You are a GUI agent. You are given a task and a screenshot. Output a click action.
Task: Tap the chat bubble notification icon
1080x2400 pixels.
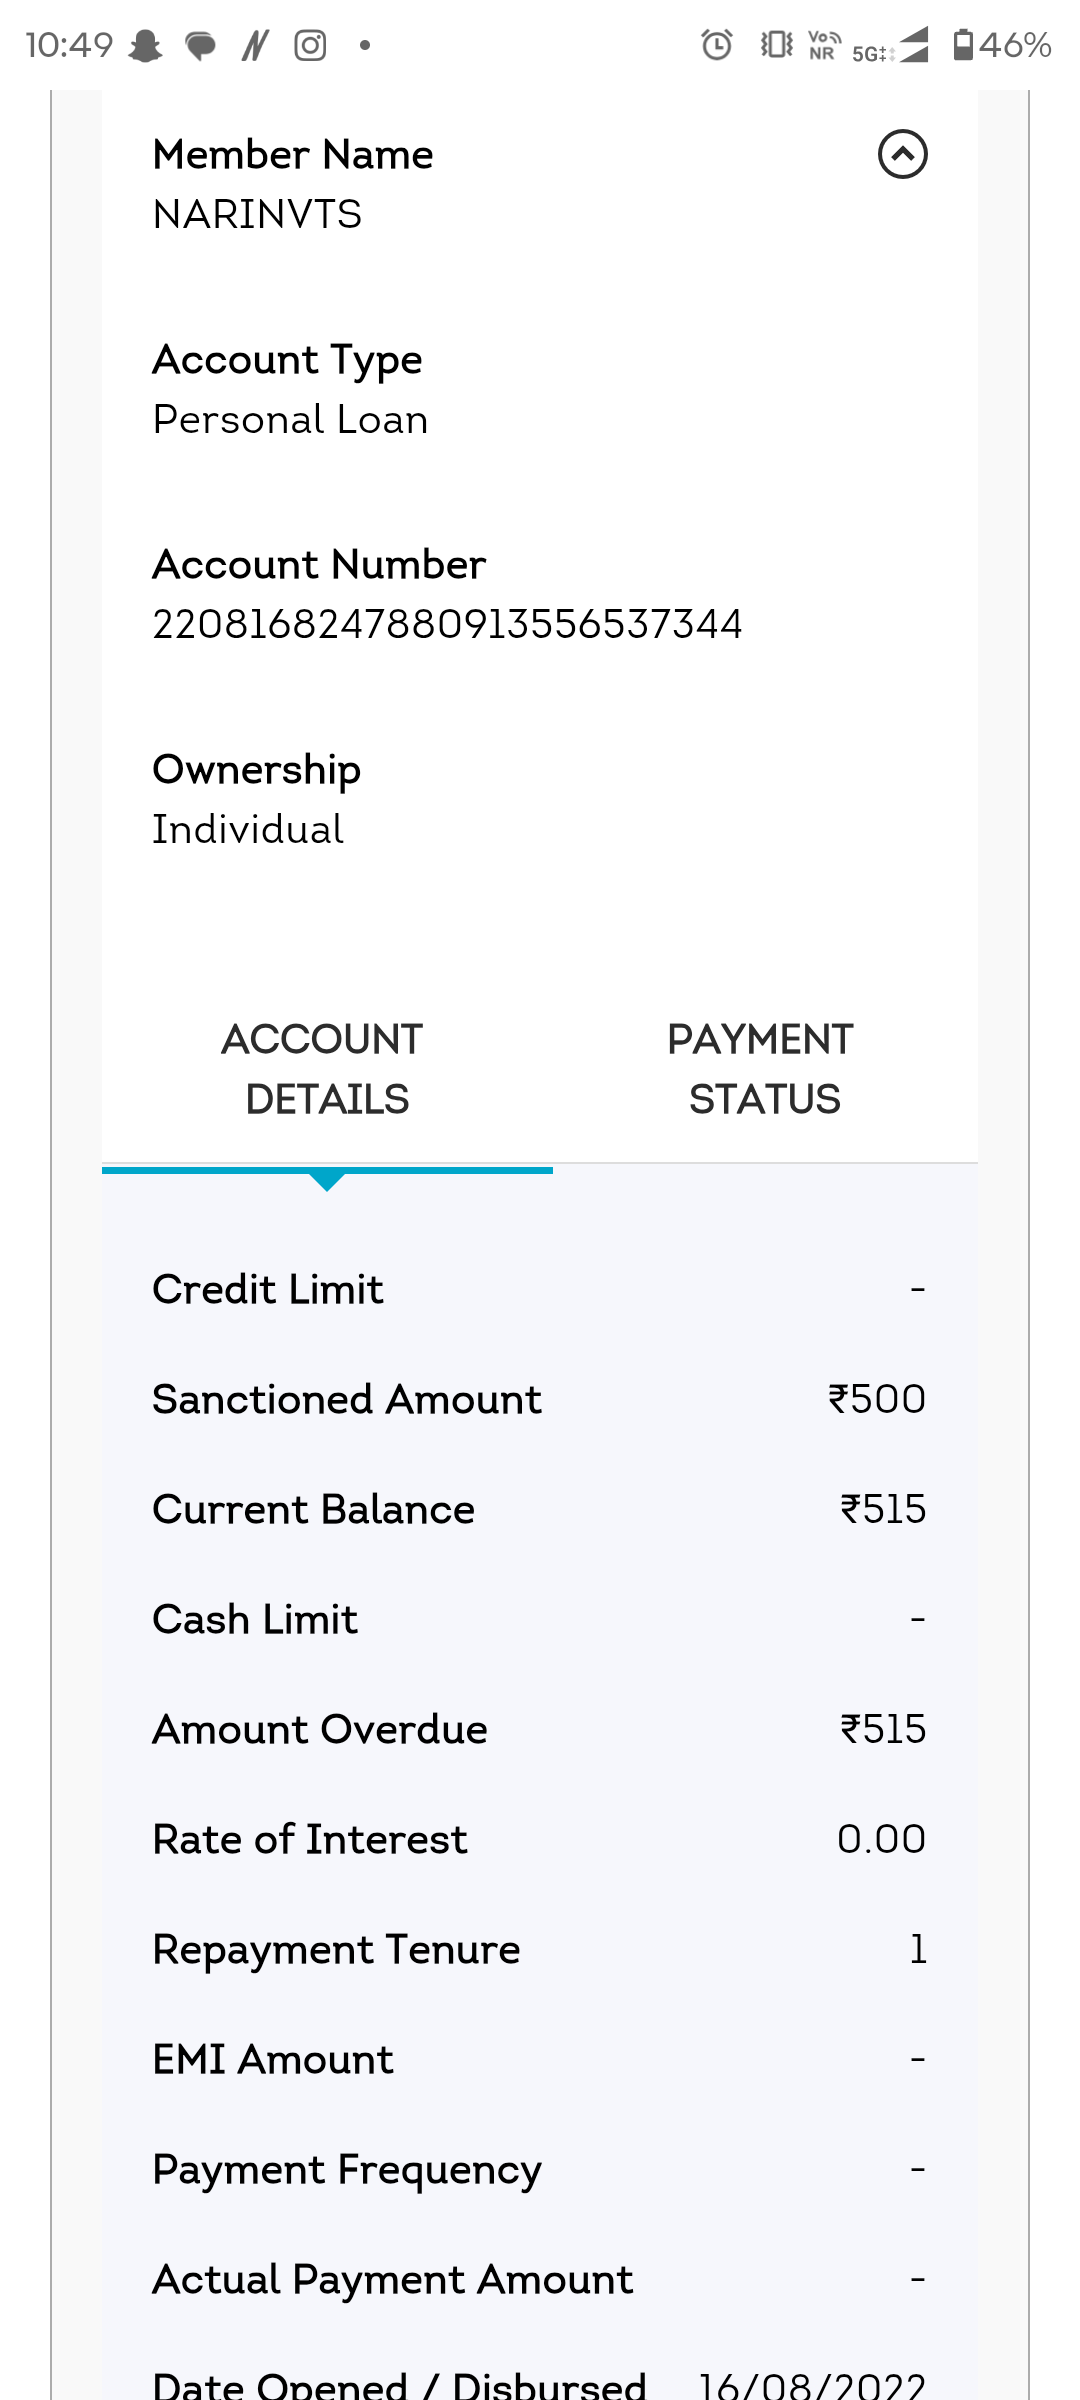point(201,46)
